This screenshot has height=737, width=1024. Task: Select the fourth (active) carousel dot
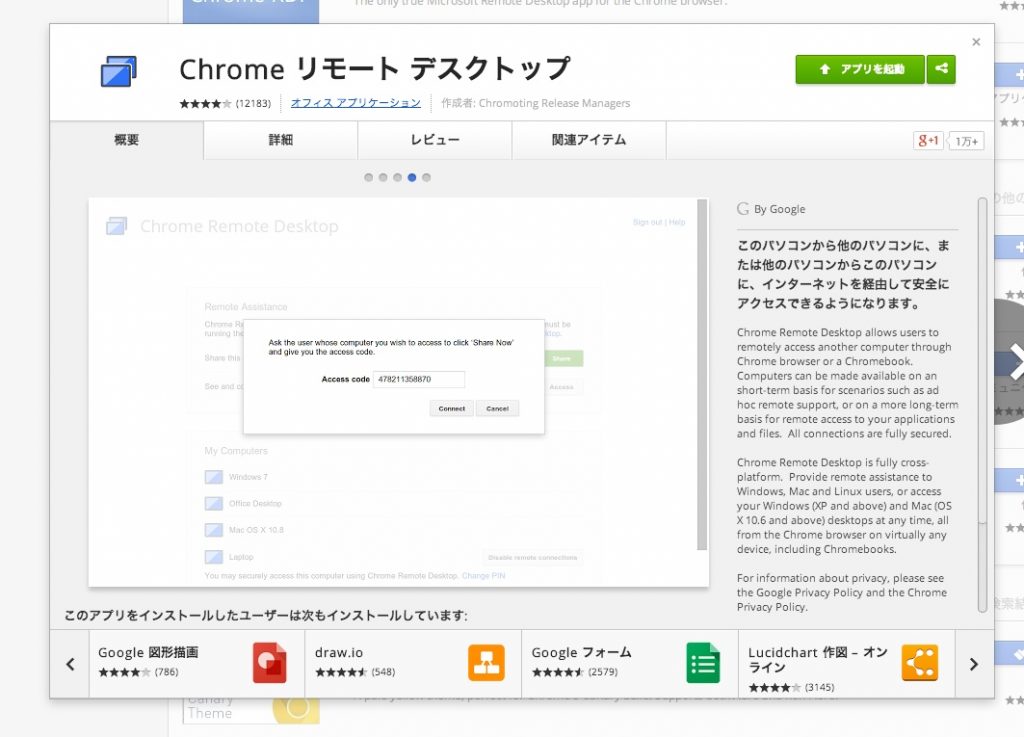click(x=412, y=178)
